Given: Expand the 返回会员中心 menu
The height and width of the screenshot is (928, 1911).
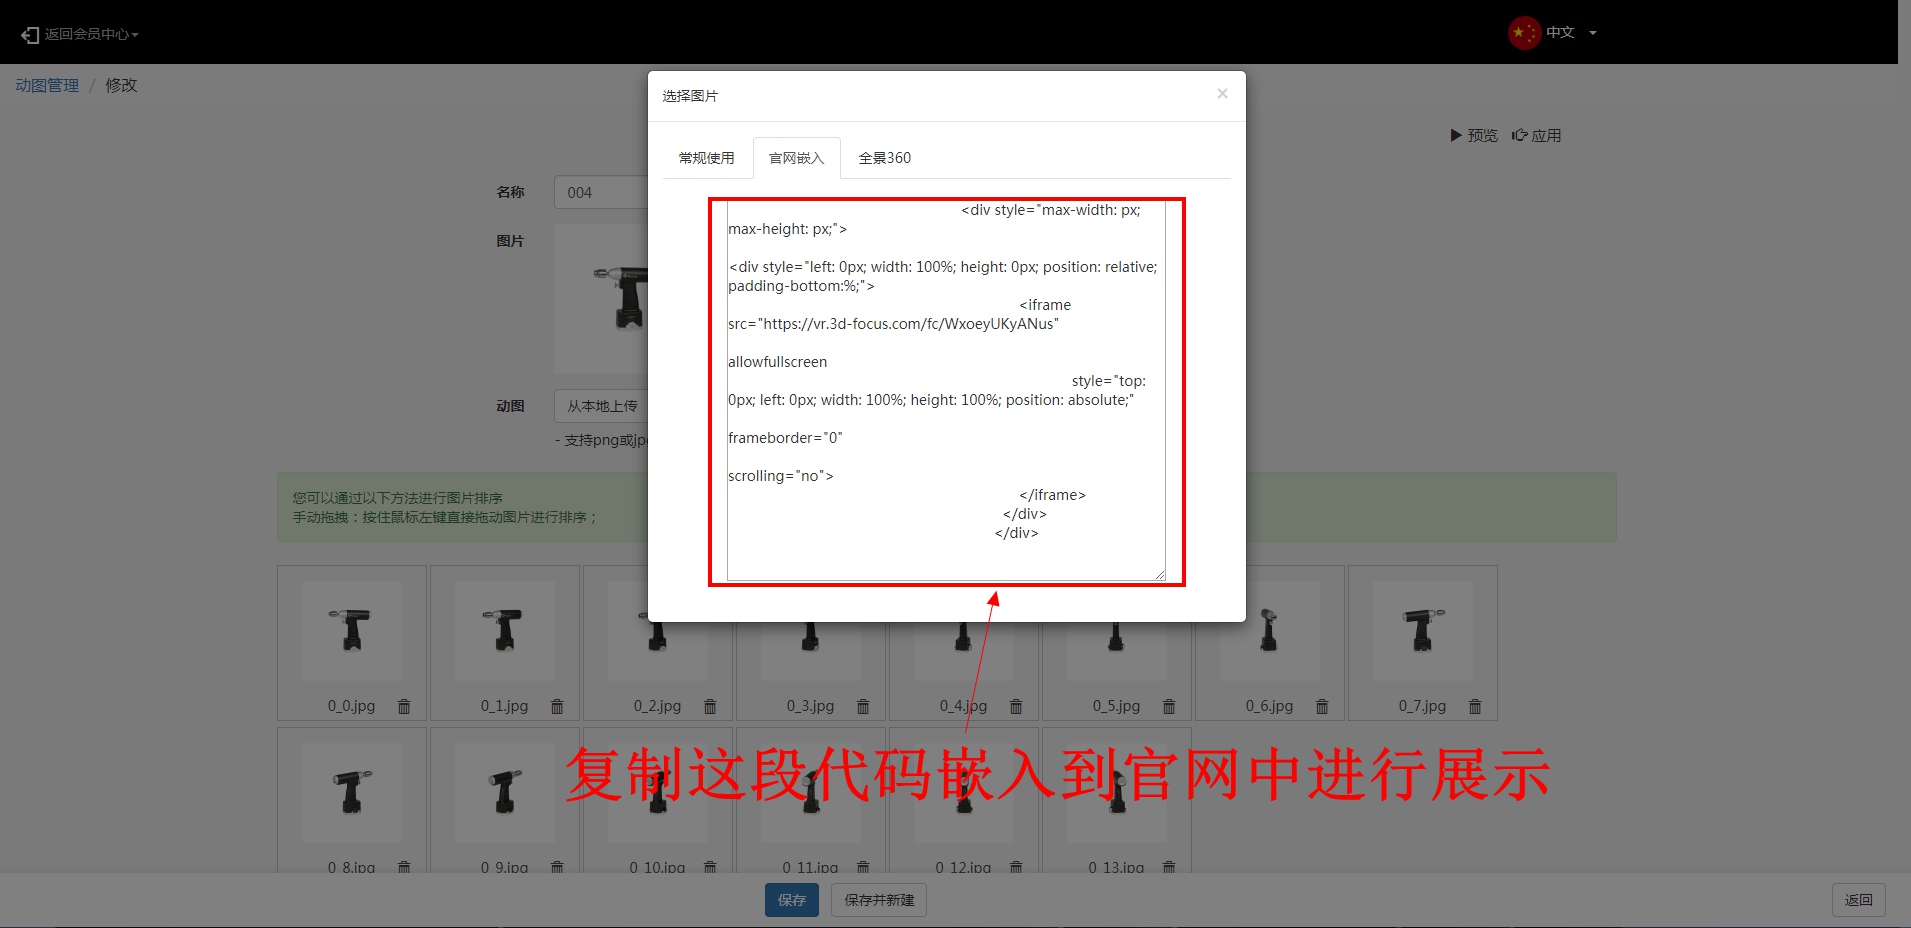Looking at the screenshot, I should (x=80, y=34).
